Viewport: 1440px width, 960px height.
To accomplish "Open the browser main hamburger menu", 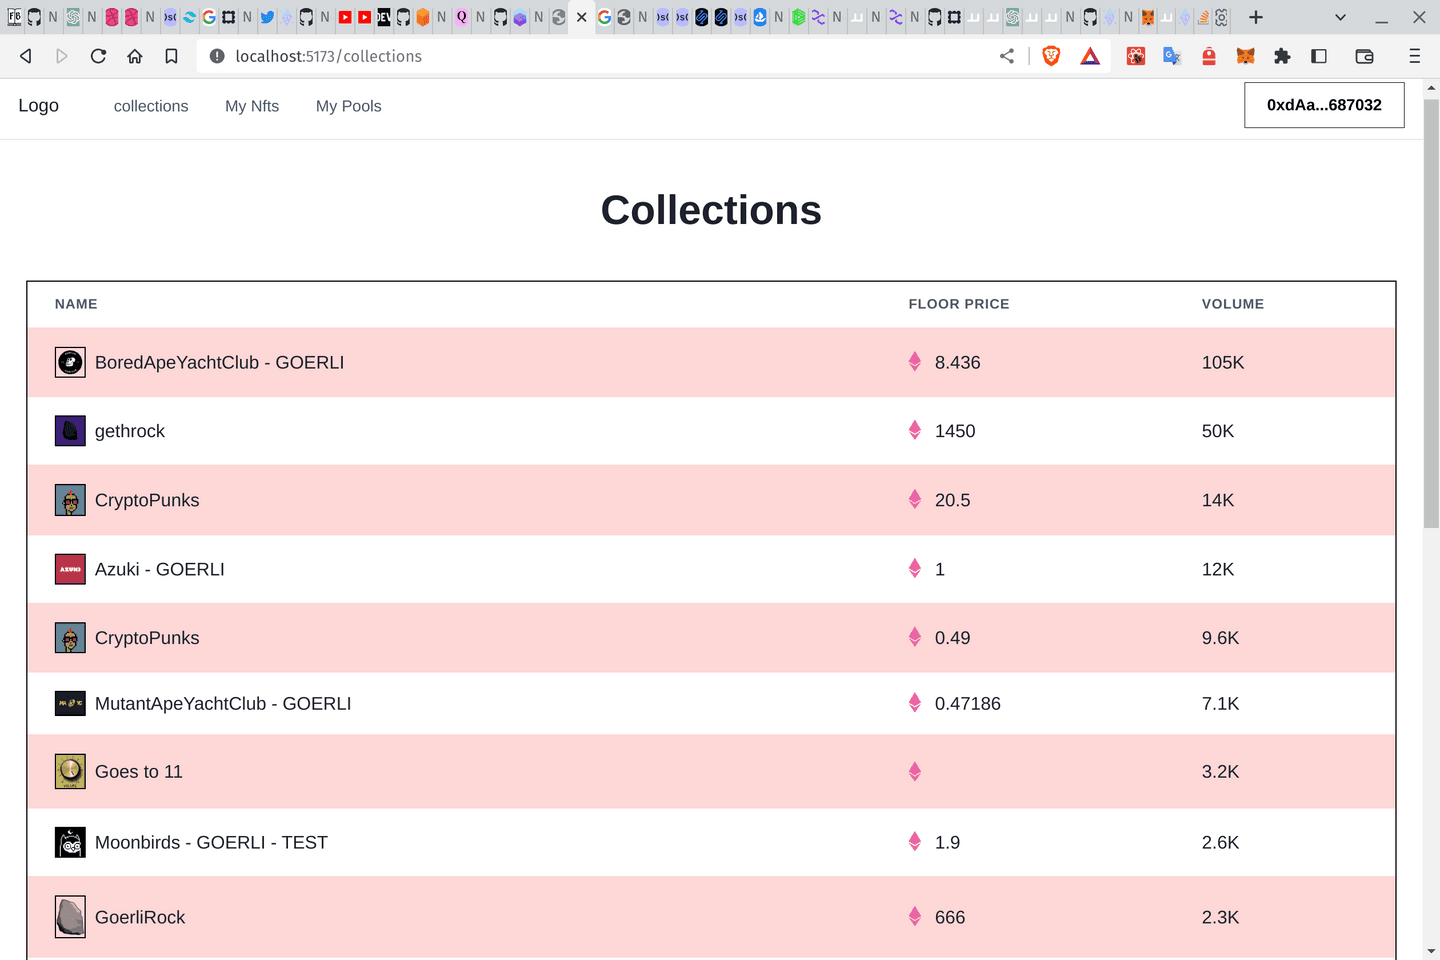I will [1414, 56].
